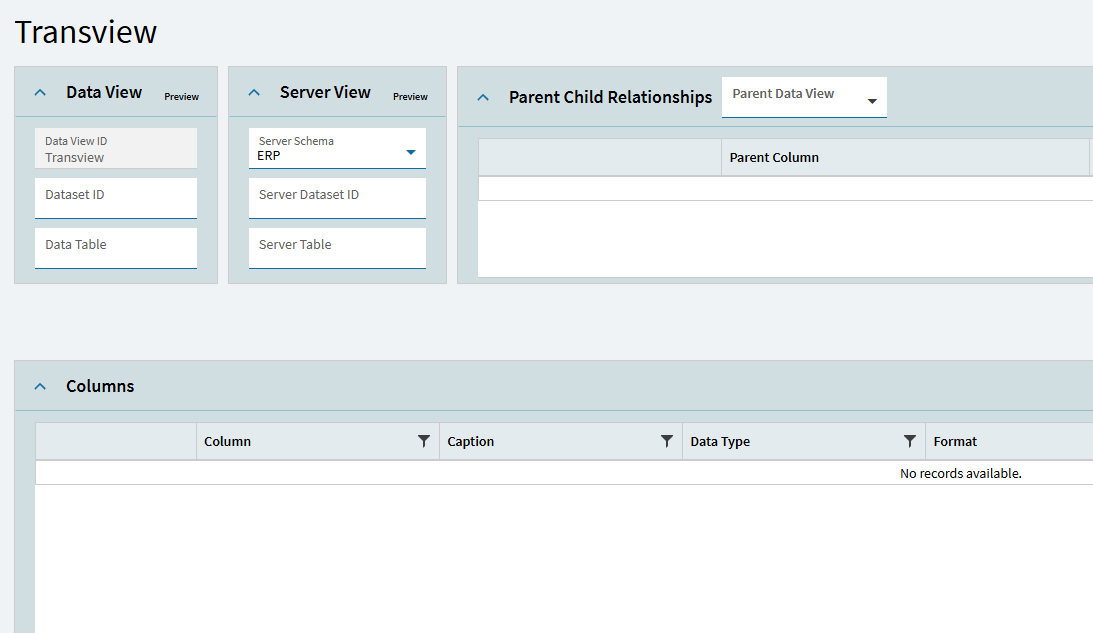Image resolution: width=1093 pixels, height=633 pixels.
Task: Select the Server Table input
Action: (x=337, y=248)
